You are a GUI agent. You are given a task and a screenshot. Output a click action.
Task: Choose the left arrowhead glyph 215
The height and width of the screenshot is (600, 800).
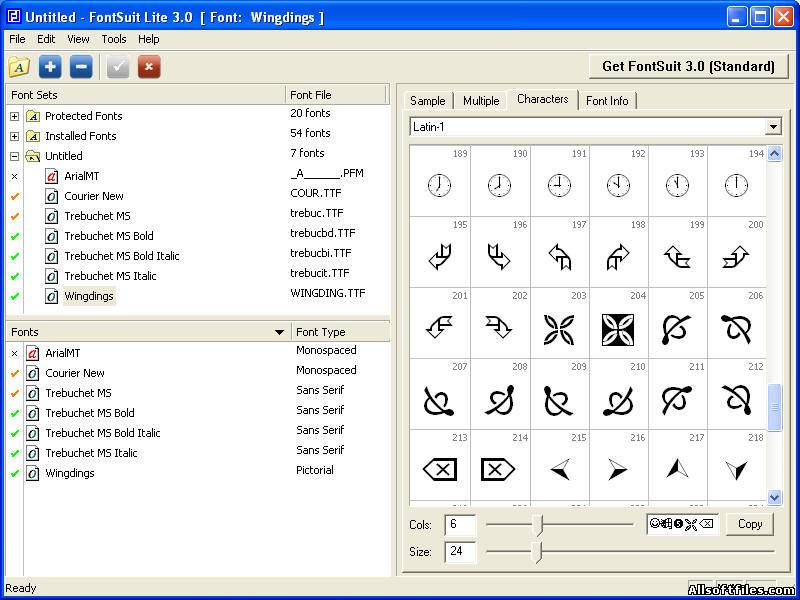point(560,470)
